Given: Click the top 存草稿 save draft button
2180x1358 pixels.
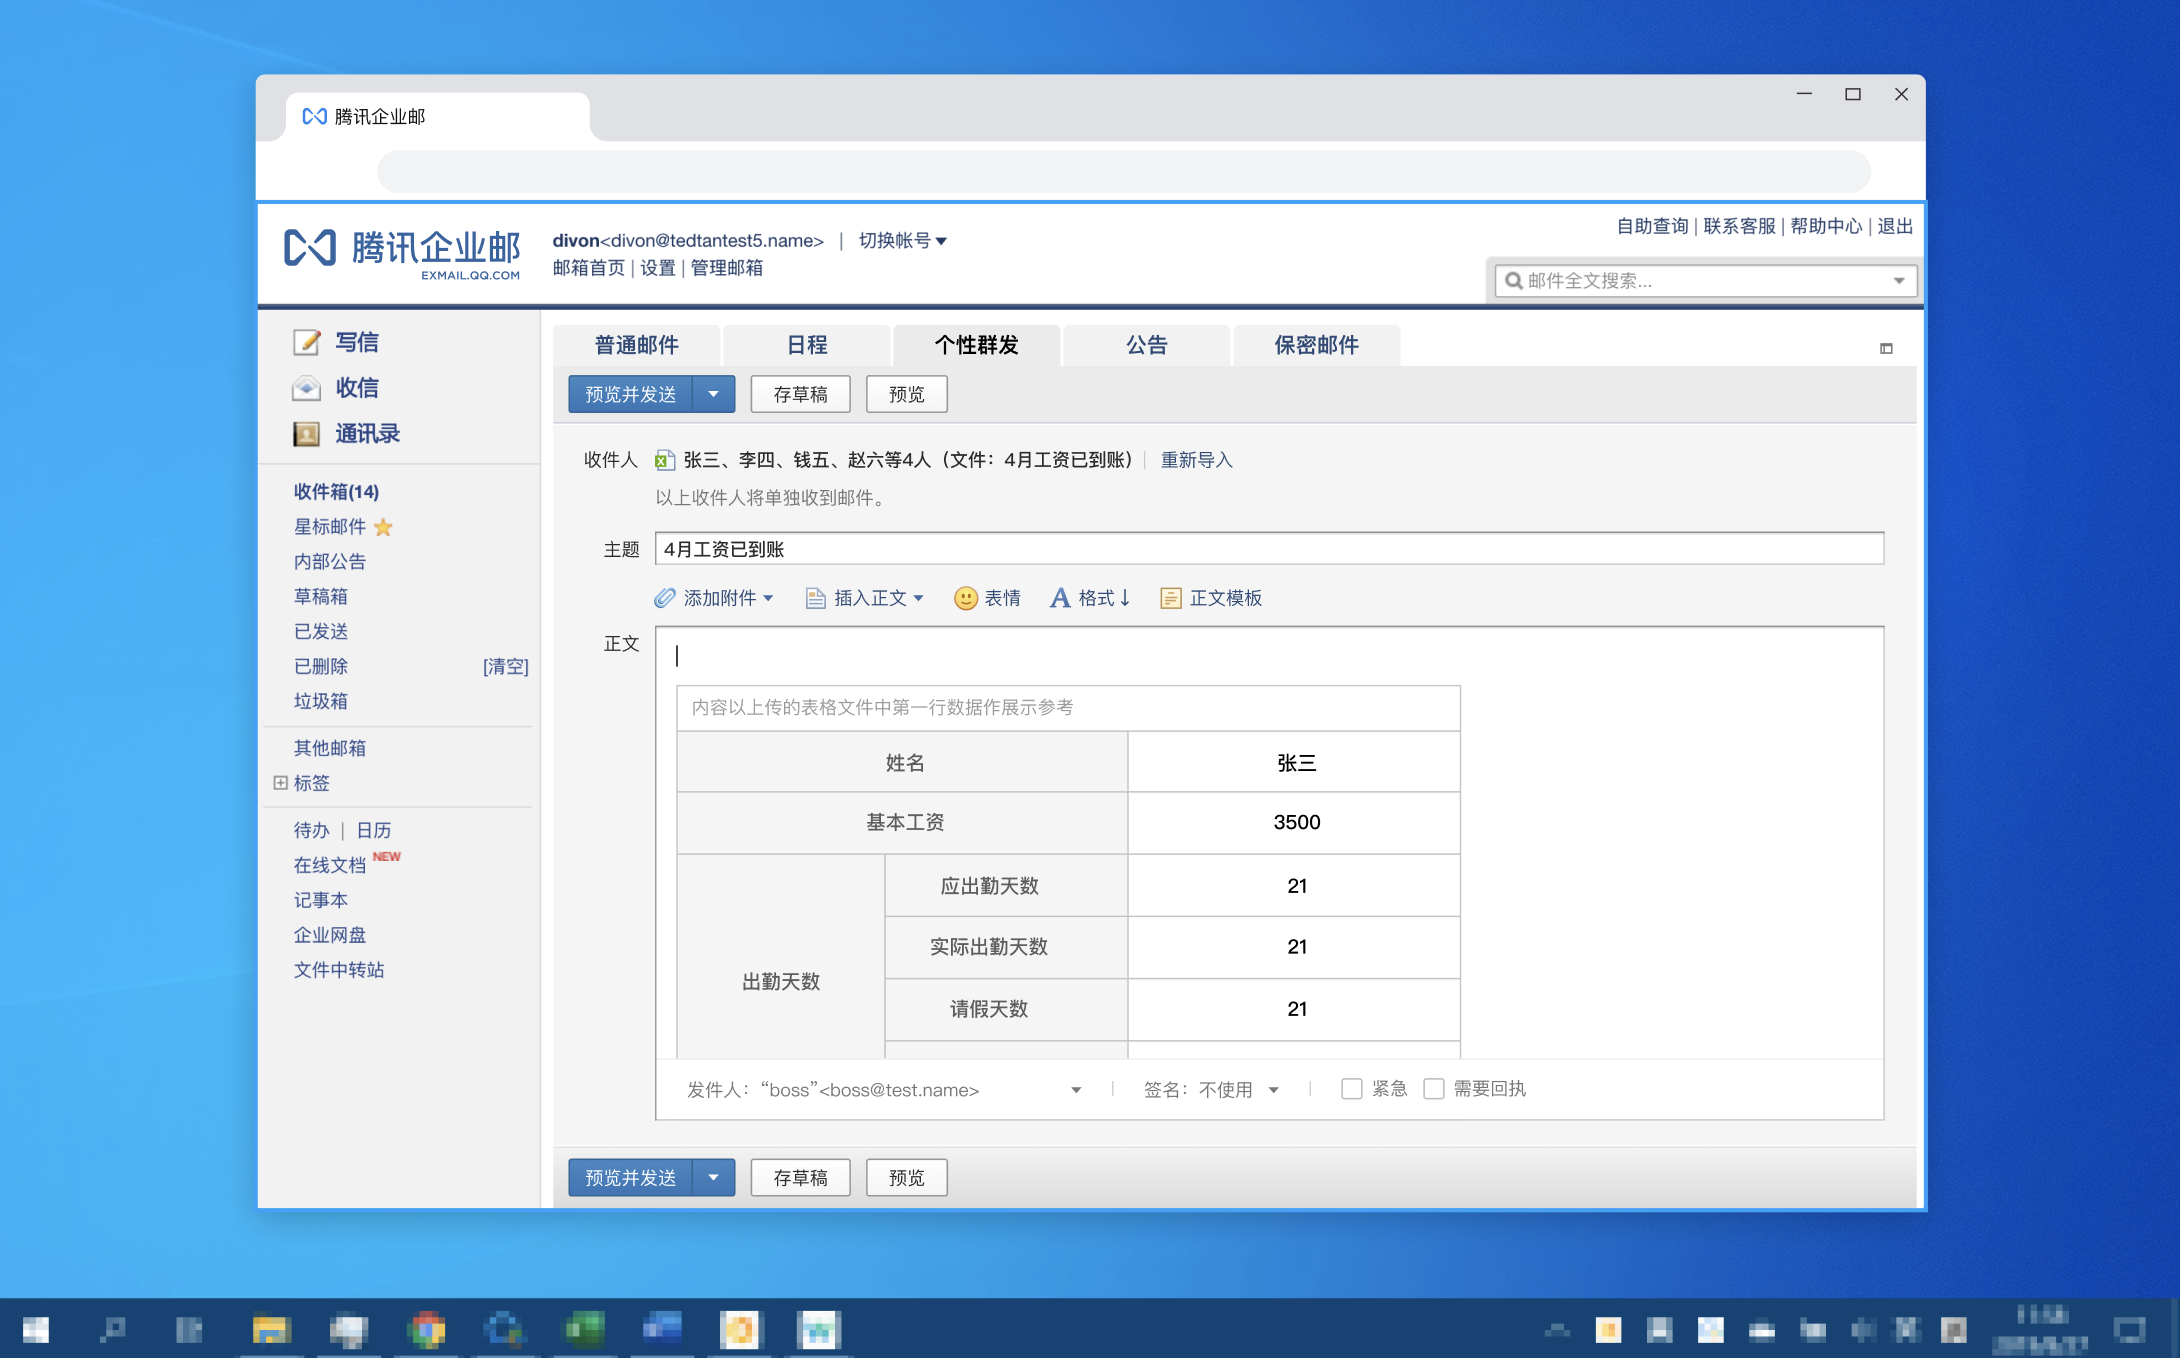Looking at the screenshot, I should 801,394.
